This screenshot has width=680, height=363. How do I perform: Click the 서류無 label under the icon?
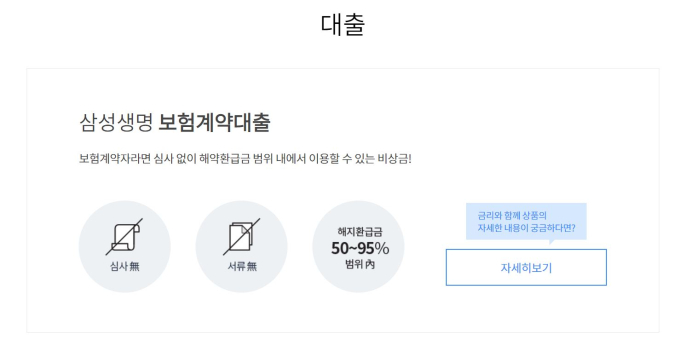[x=242, y=266]
